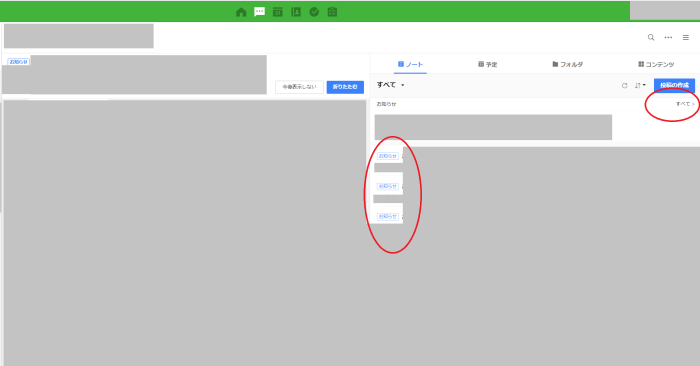Click the 今後表示しない button
Image resolution: width=700 pixels, height=366 pixels.
pos(299,87)
